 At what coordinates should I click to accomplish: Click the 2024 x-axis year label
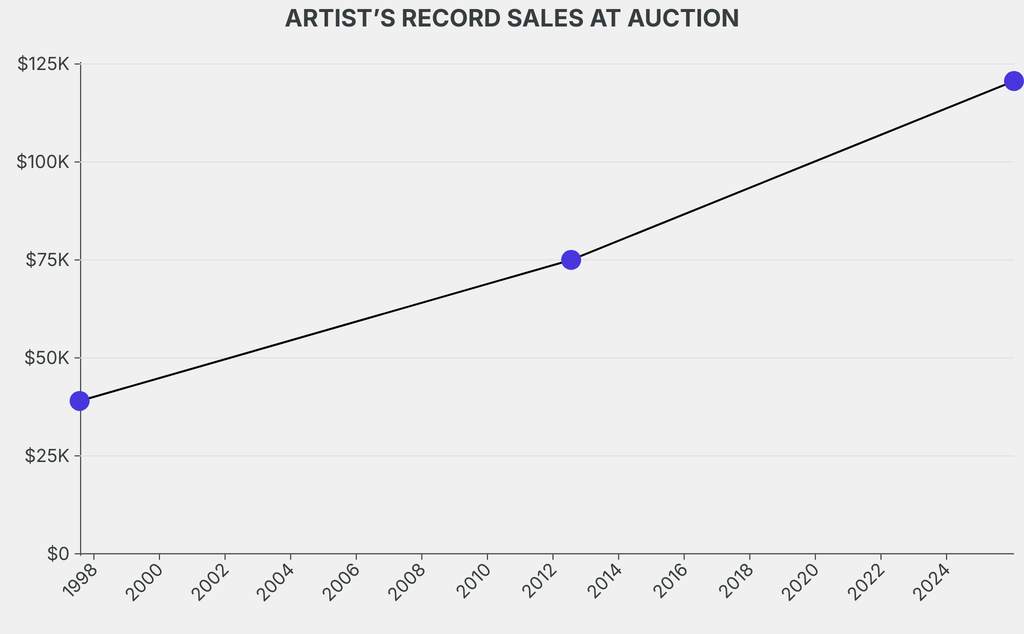(x=933, y=580)
